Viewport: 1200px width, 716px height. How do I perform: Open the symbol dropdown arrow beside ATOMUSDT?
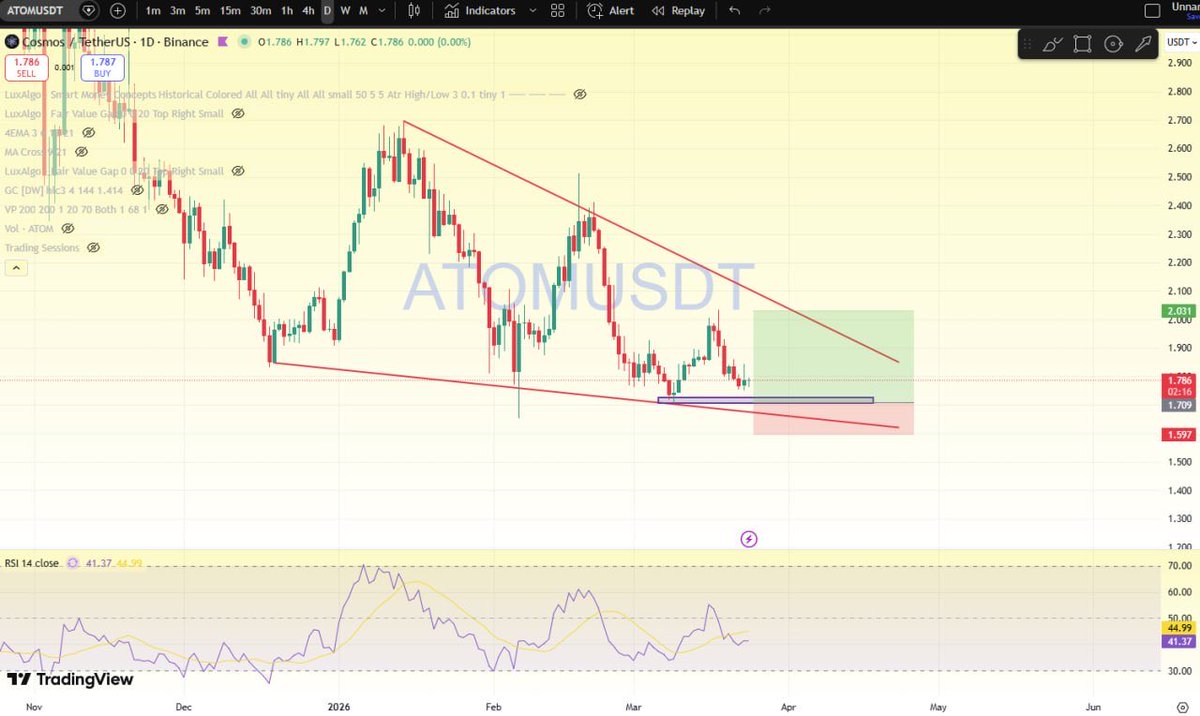pos(90,11)
